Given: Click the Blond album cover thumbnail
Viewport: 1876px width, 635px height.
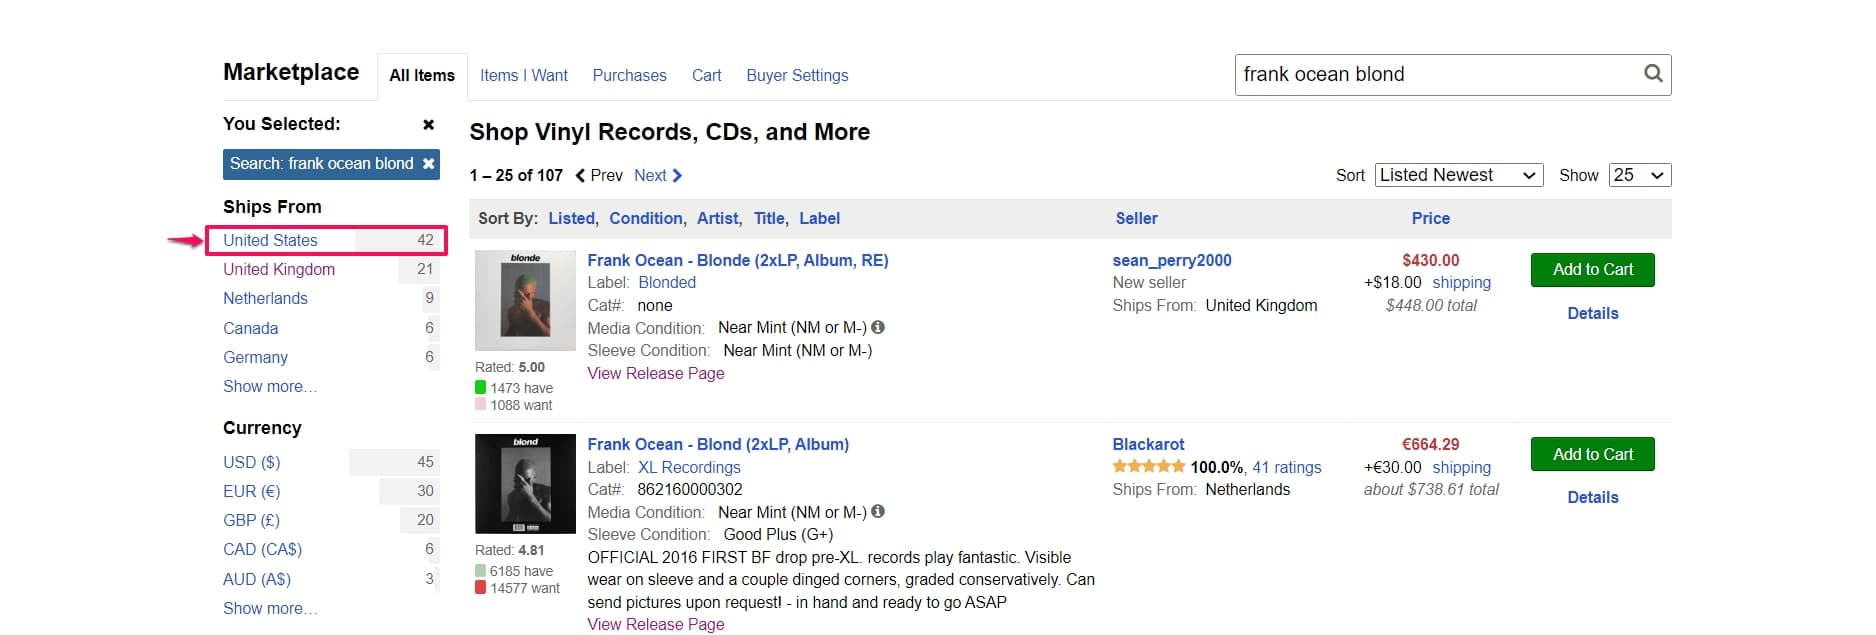Looking at the screenshot, I should [524, 484].
